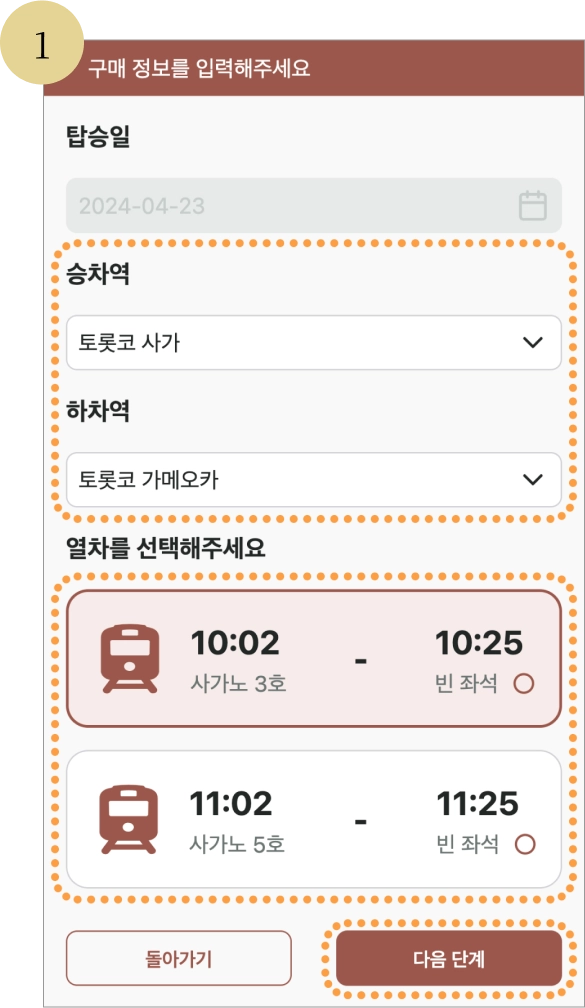Screen dimensions: 585x1008
Task: Click the 사가노 3호 train name label
Action: click(x=238, y=683)
